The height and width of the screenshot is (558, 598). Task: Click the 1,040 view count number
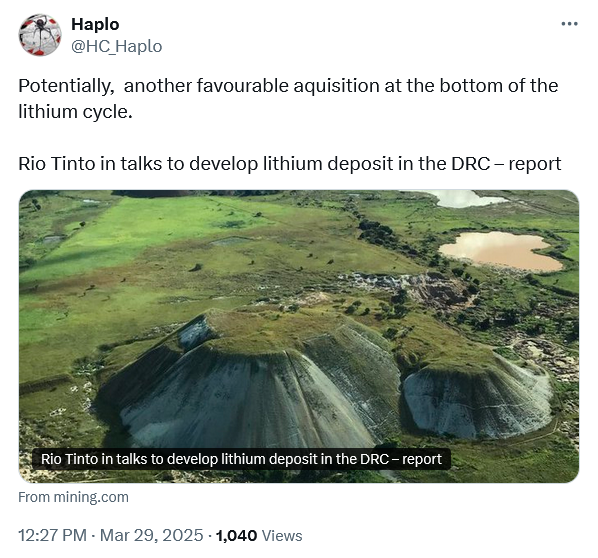coord(236,535)
